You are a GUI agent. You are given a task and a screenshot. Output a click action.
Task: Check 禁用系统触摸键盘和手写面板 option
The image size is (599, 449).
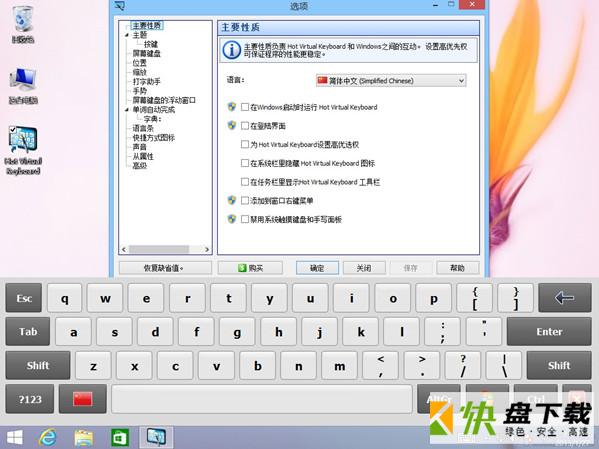tap(245, 219)
